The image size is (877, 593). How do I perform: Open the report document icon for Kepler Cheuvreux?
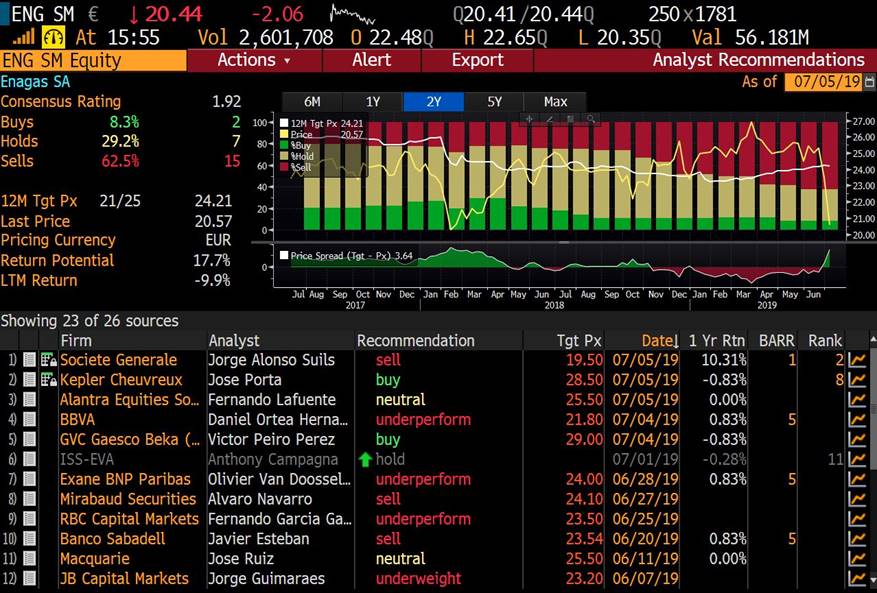(x=29, y=380)
